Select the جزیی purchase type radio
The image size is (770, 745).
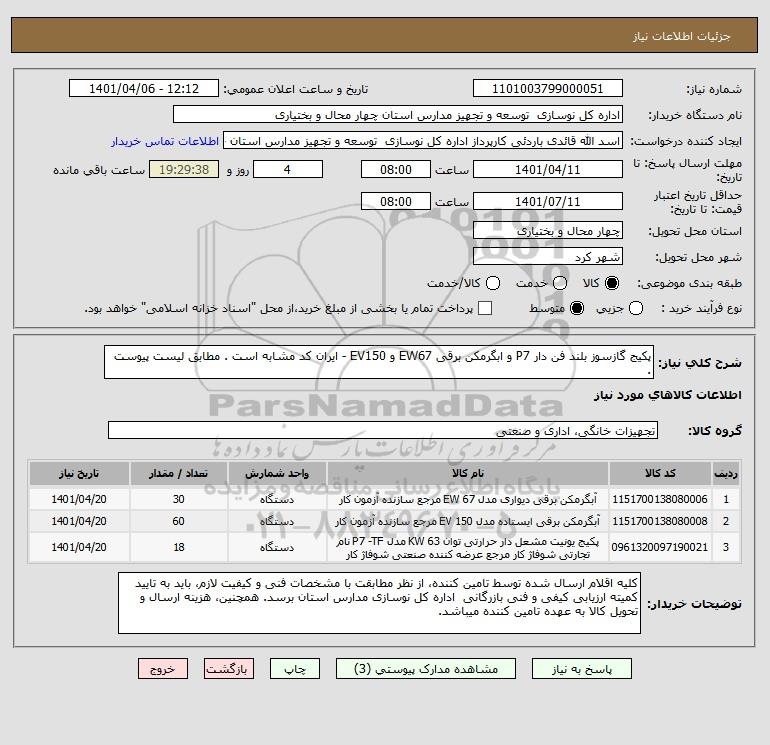tap(636, 309)
